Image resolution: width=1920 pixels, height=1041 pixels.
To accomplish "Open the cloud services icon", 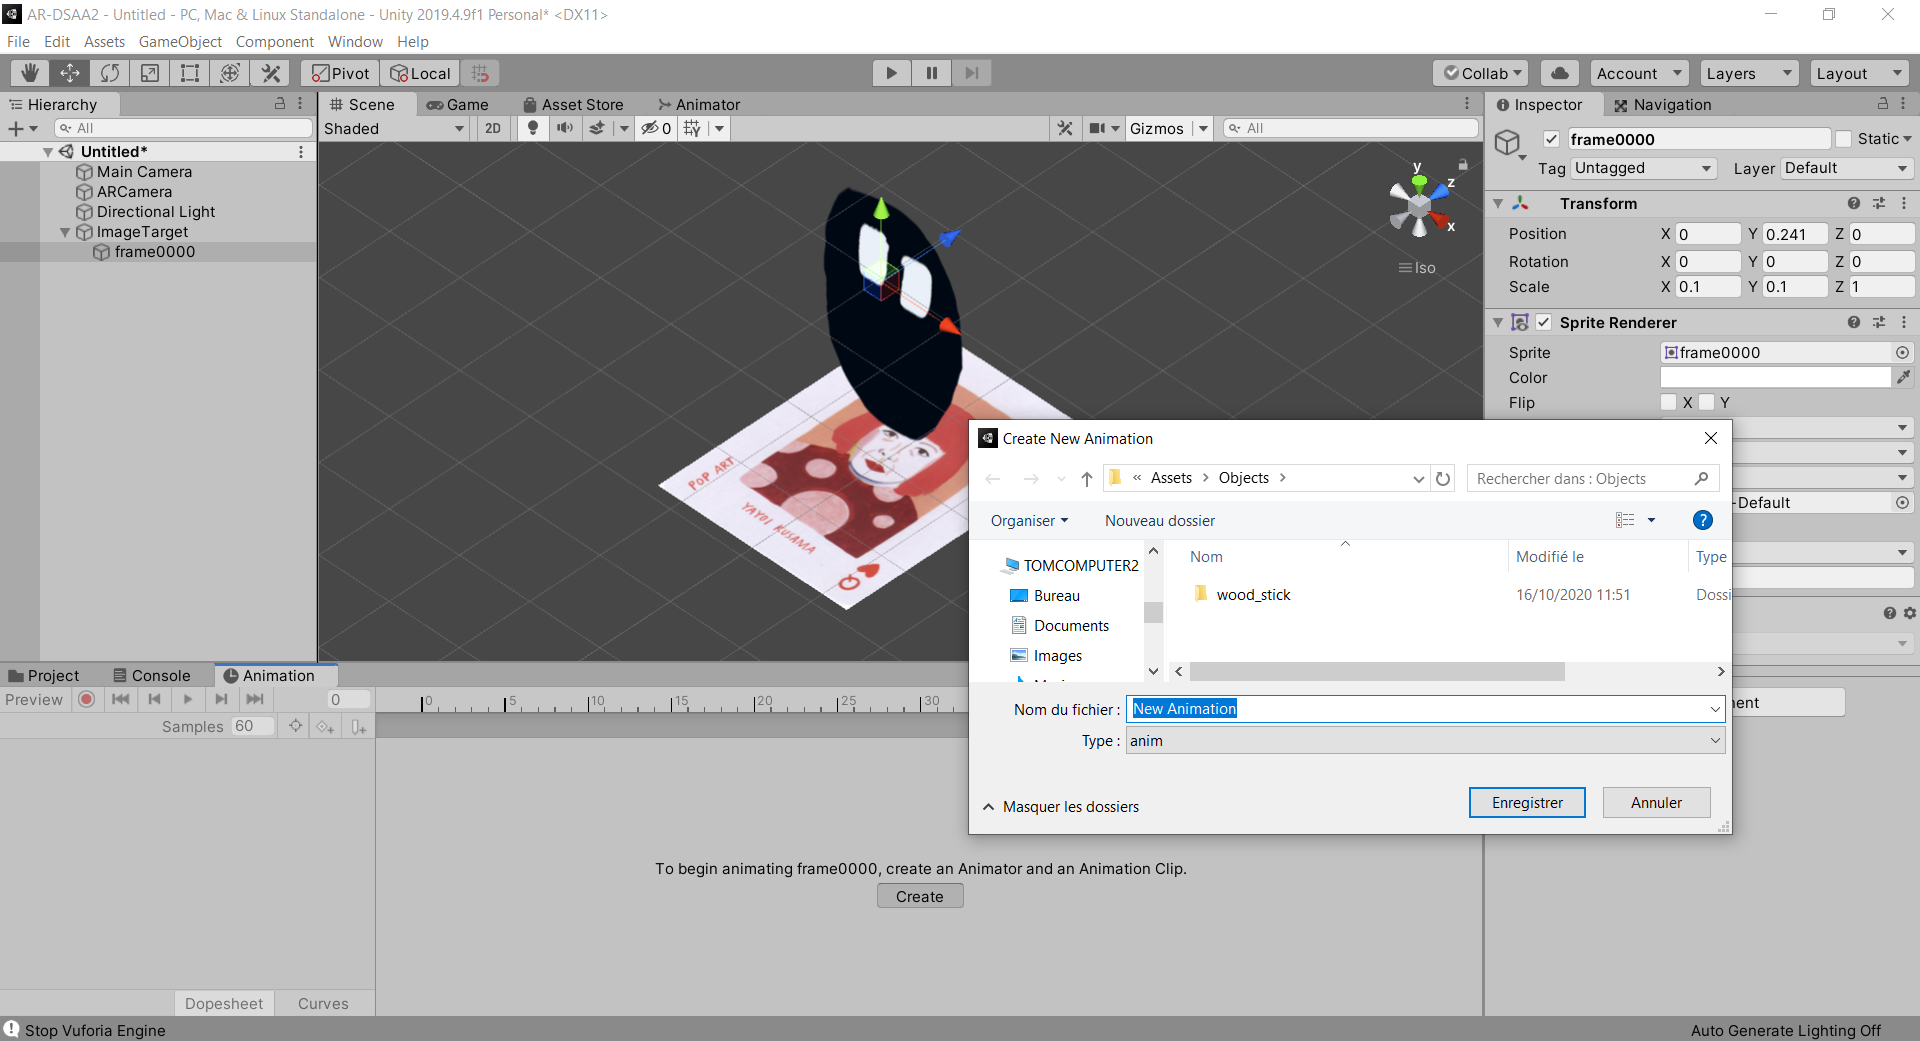I will pyautogui.click(x=1559, y=73).
